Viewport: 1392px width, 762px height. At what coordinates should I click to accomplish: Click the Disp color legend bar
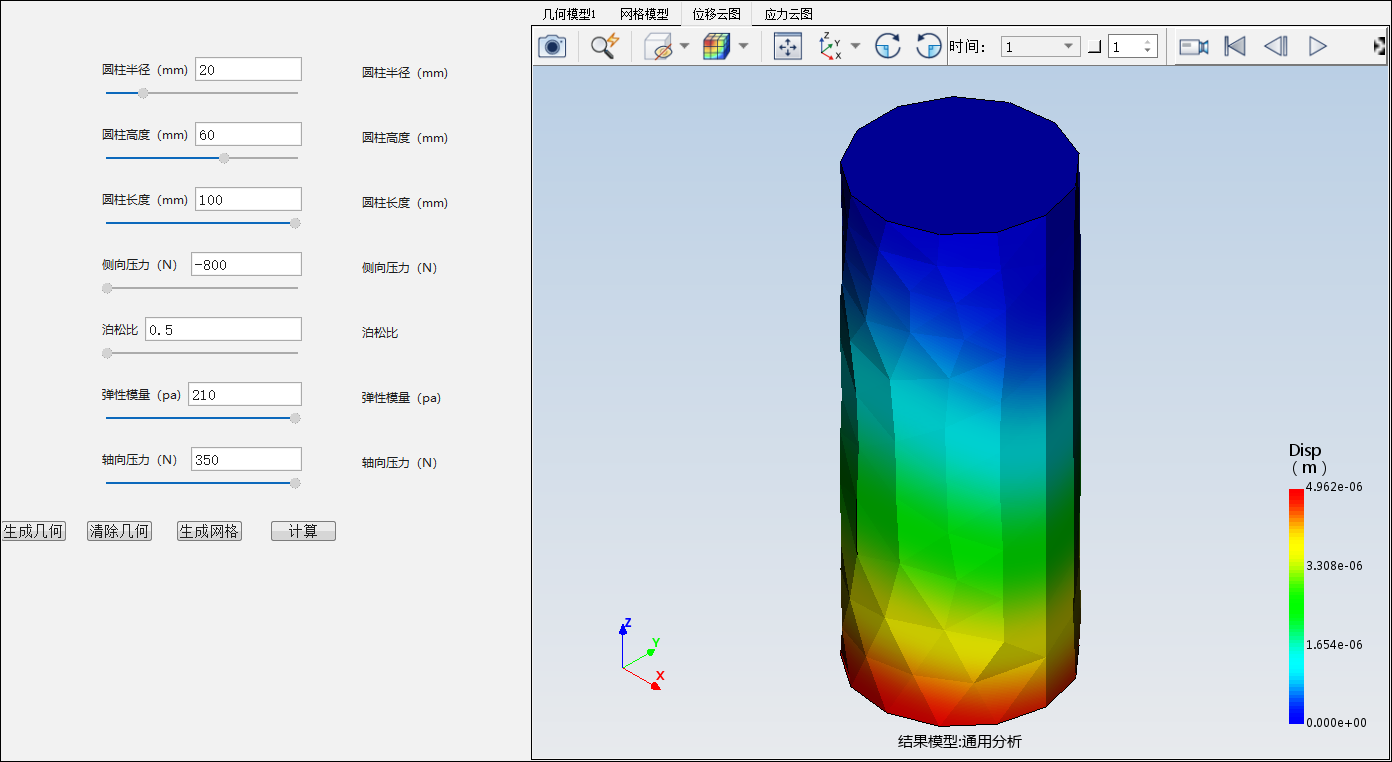coord(1296,606)
